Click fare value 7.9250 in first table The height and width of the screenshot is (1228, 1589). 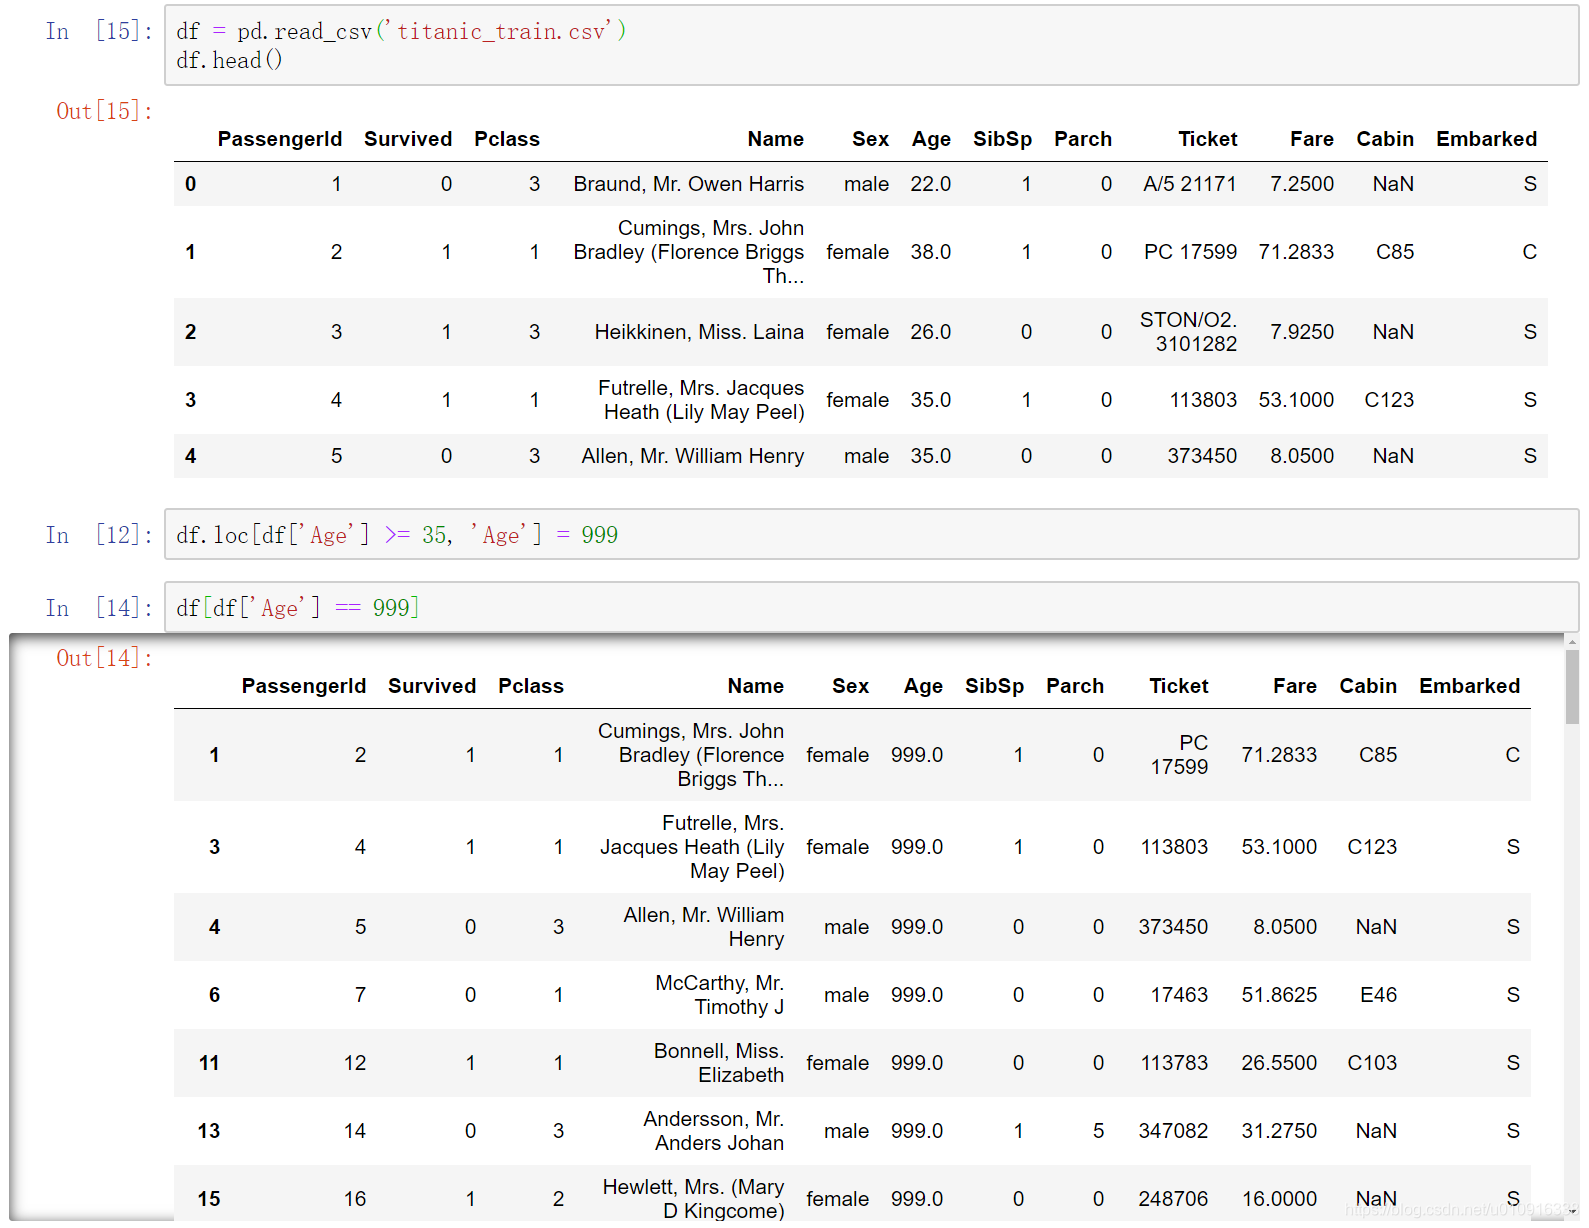pyautogui.click(x=1302, y=332)
